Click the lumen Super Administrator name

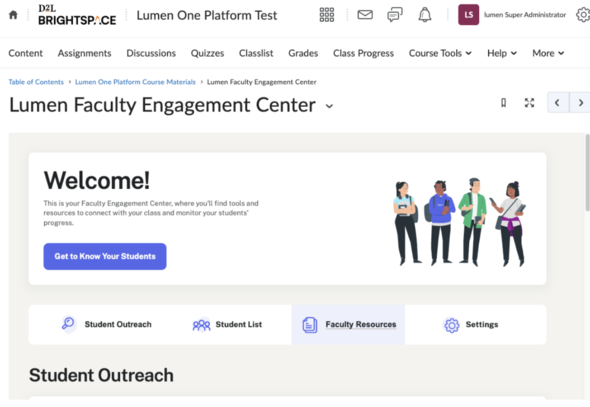(x=525, y=15)
